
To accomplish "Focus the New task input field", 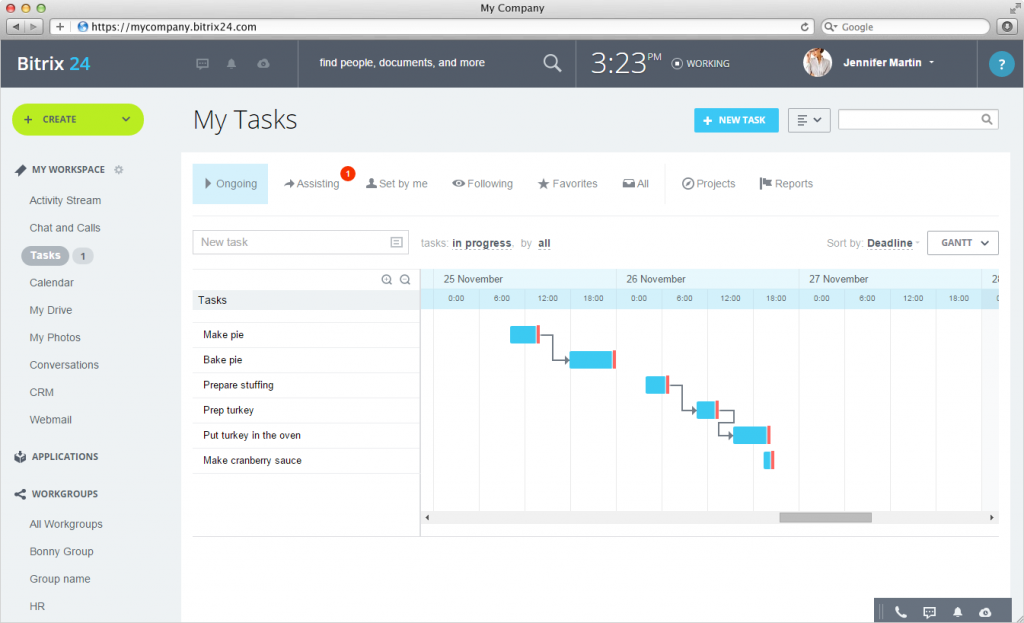I will coord(290,242).
